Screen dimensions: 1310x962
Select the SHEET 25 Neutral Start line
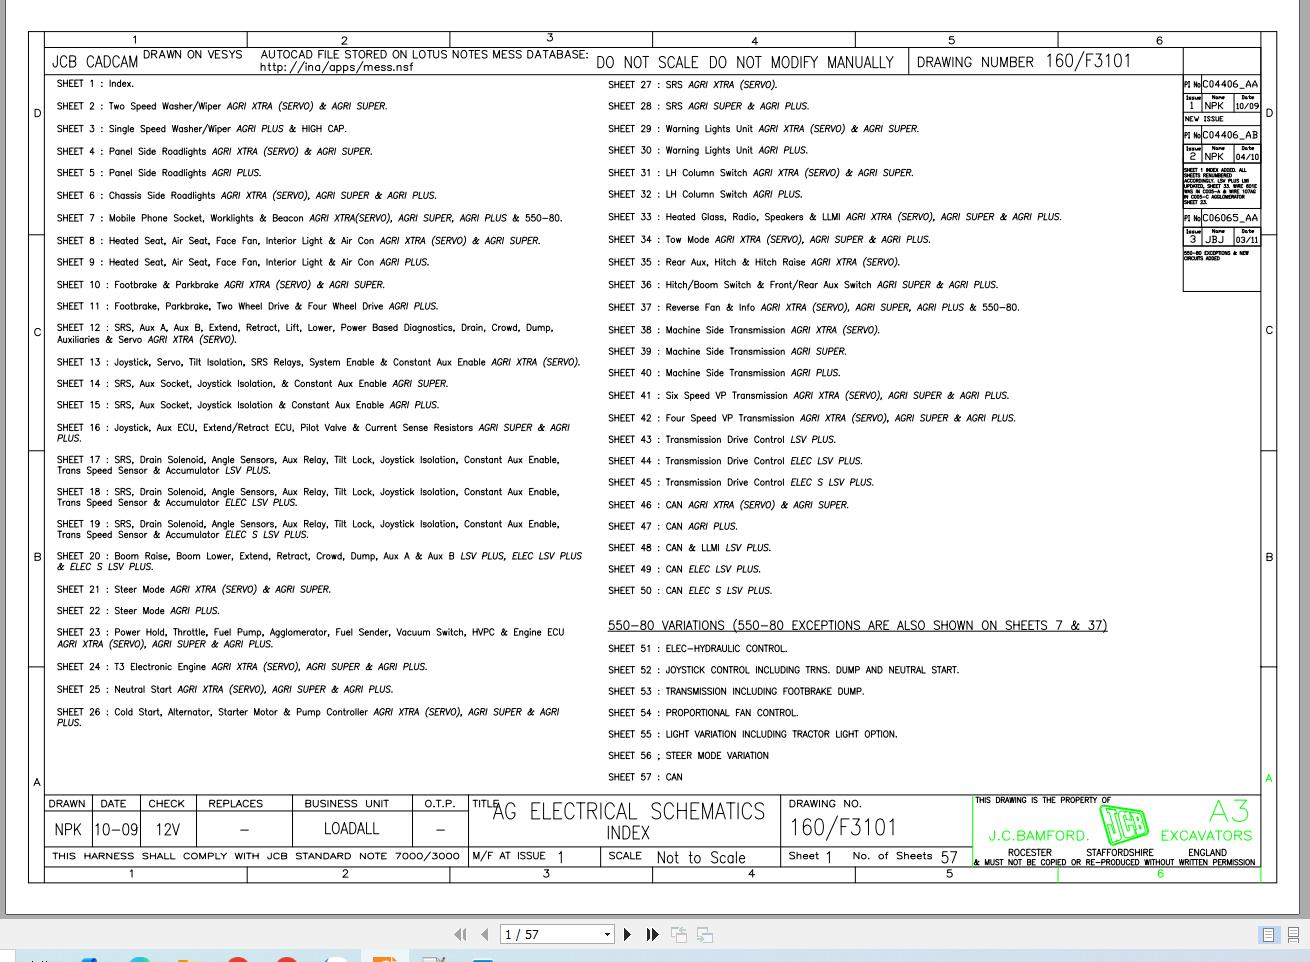(x=225, y=690)
